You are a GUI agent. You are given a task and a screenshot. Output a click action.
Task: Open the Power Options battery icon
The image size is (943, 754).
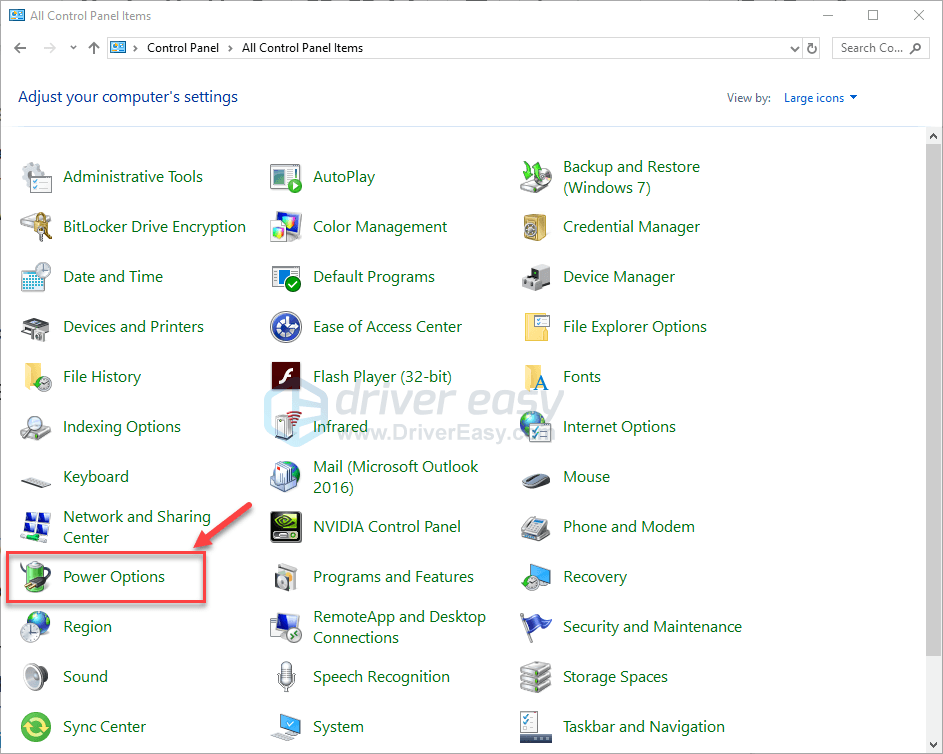36,577
